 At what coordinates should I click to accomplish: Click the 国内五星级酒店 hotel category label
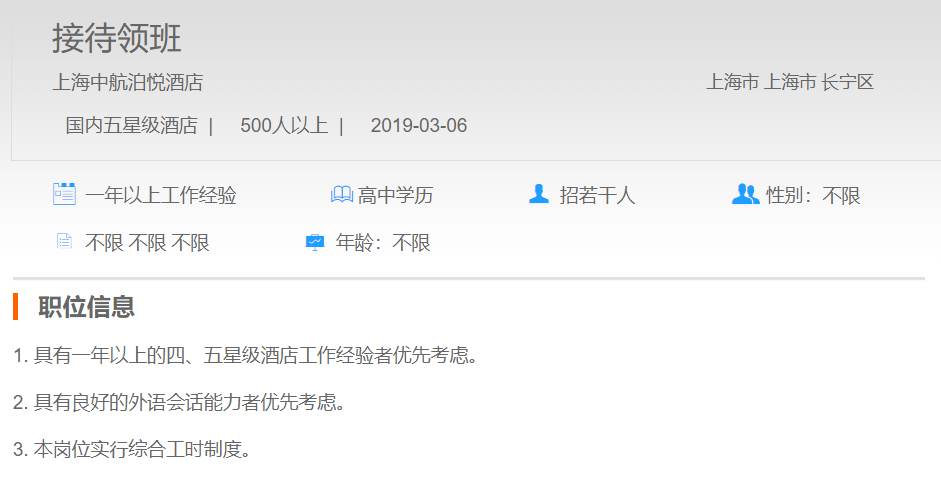(131, 126)
